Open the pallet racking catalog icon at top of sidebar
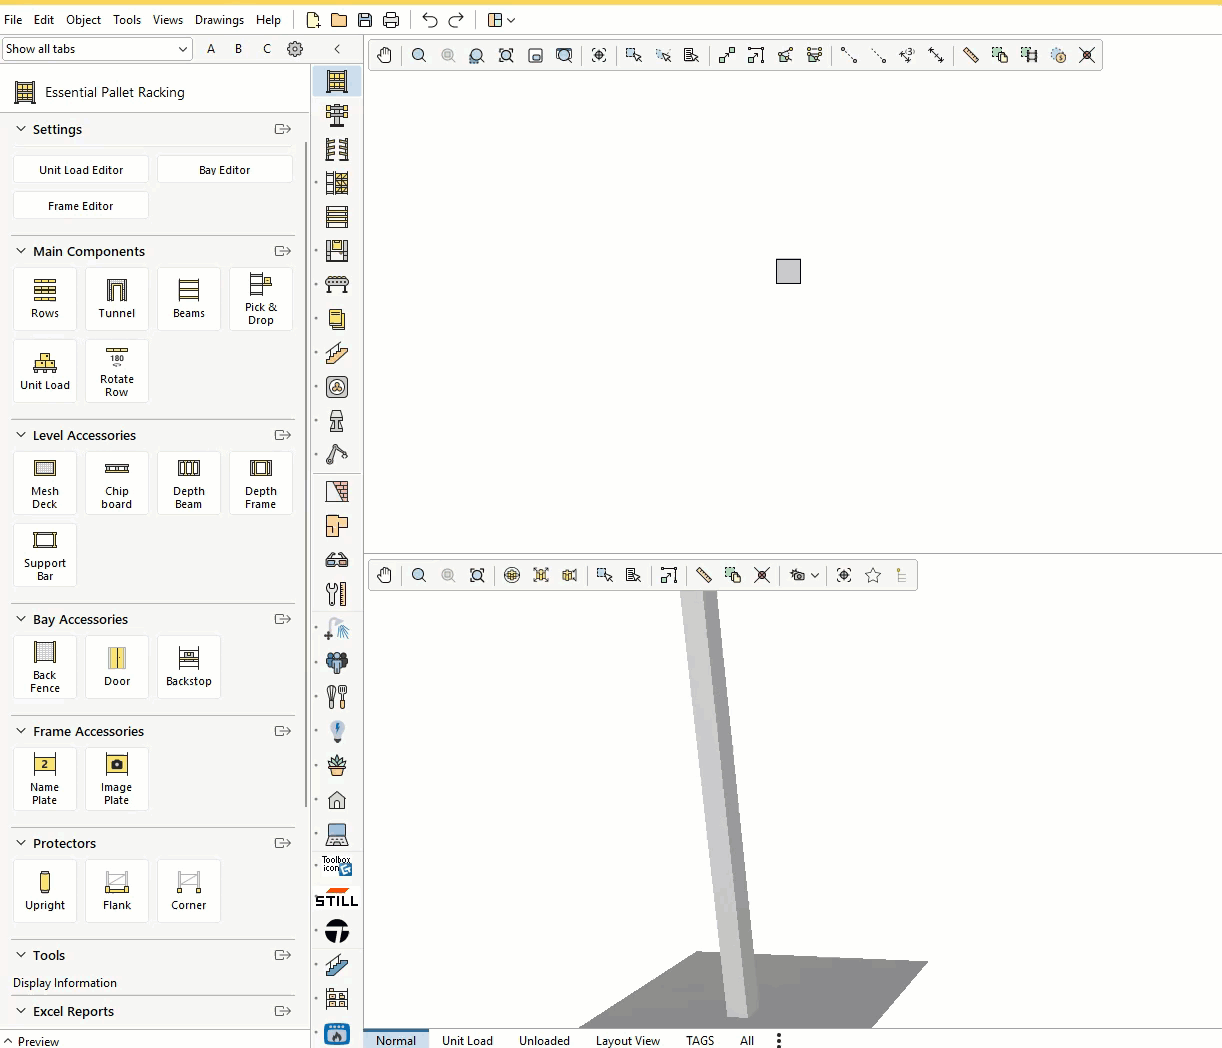The width and height of the screenshot is (1222, 1048). click(337, 81)
